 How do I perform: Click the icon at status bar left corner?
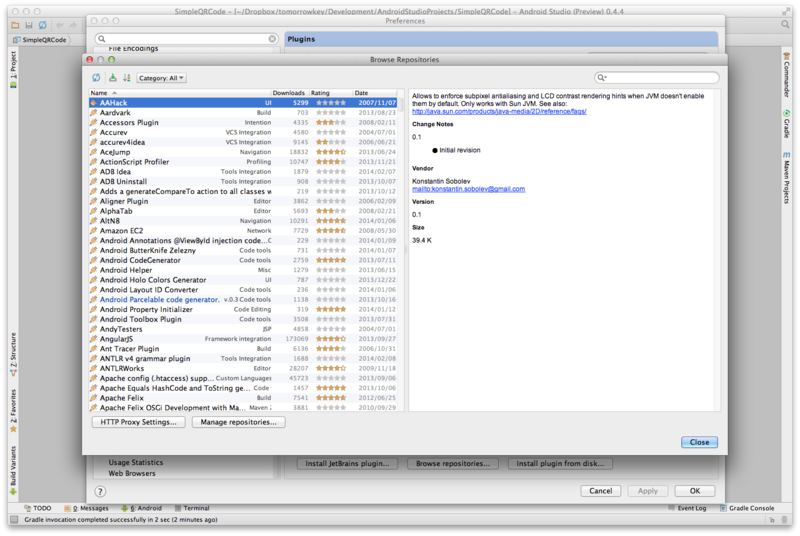pyautogui.click(x=14, y=520)
